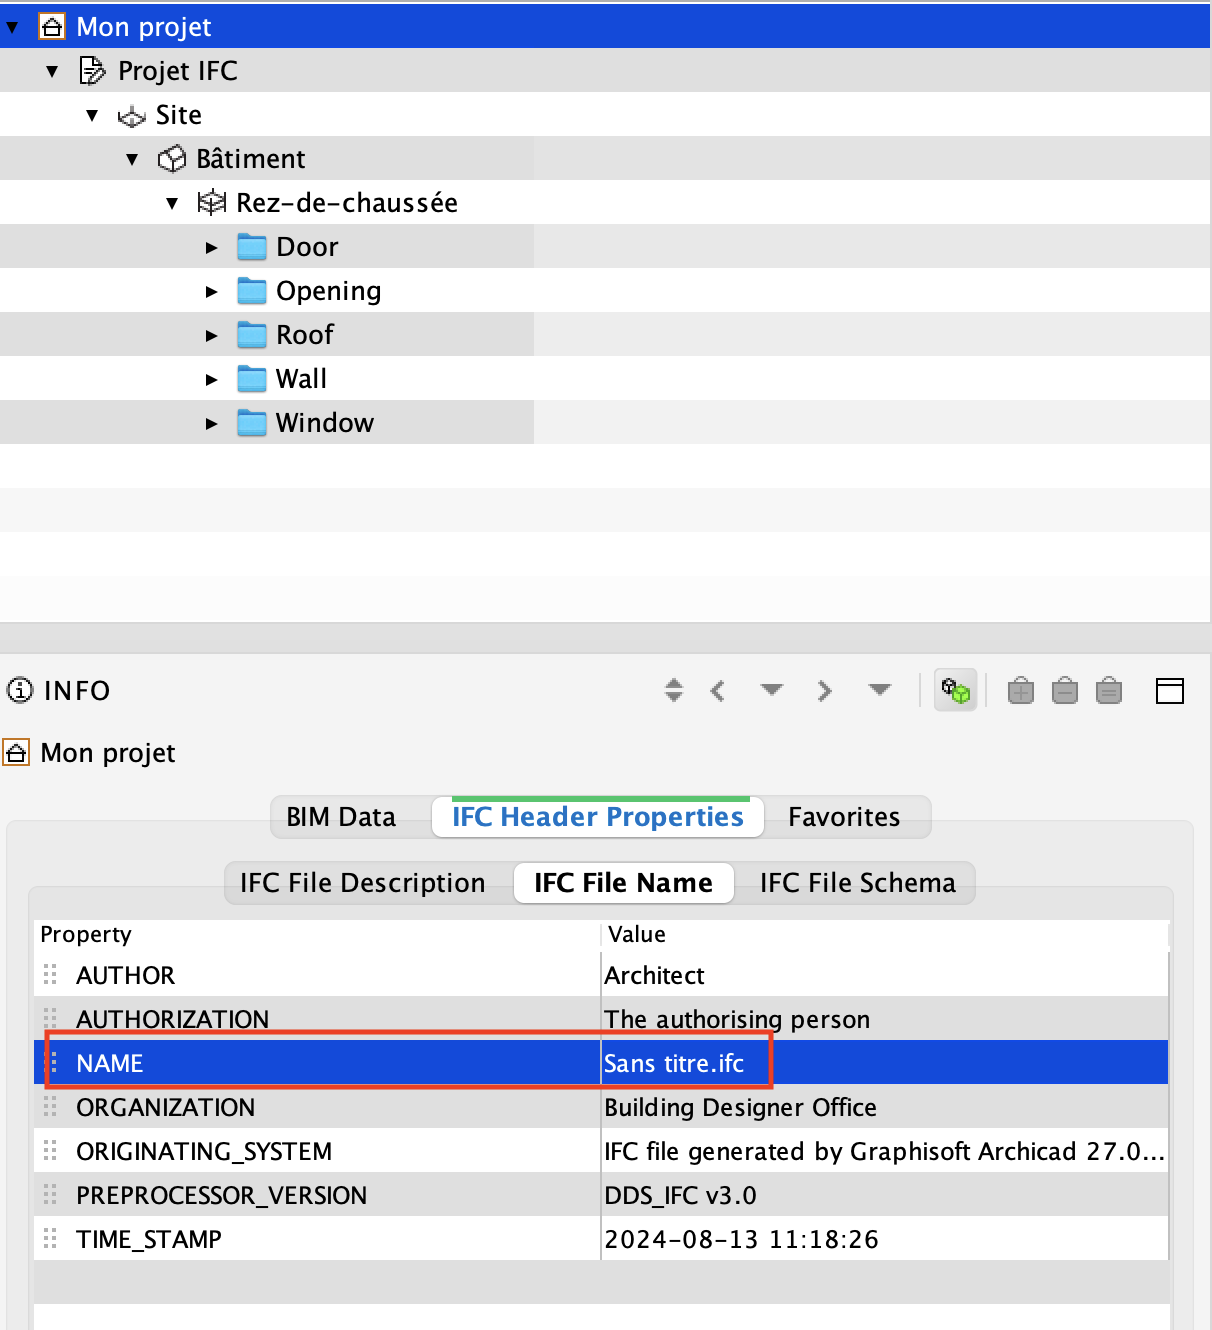Viewport: 1212px width, 1330px height.
Task: Click the up-down sort arrows in INFO toolbar
Action: pyautogui.click(x=674, y=690)
